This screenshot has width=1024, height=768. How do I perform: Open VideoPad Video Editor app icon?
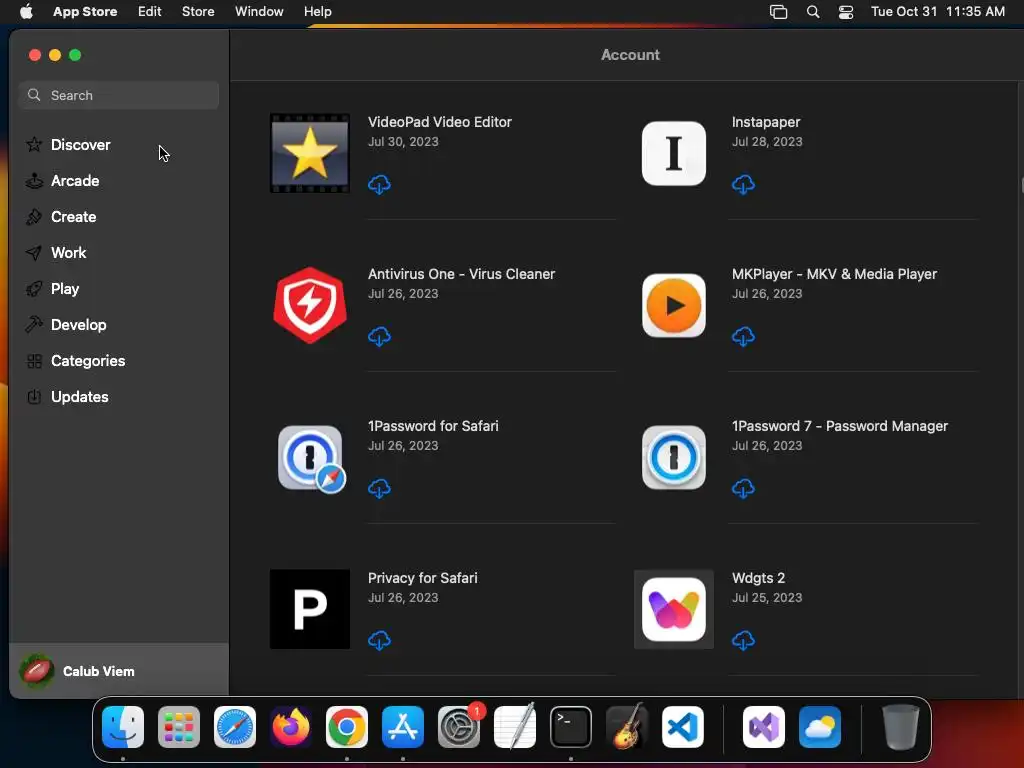pos(310,153)
